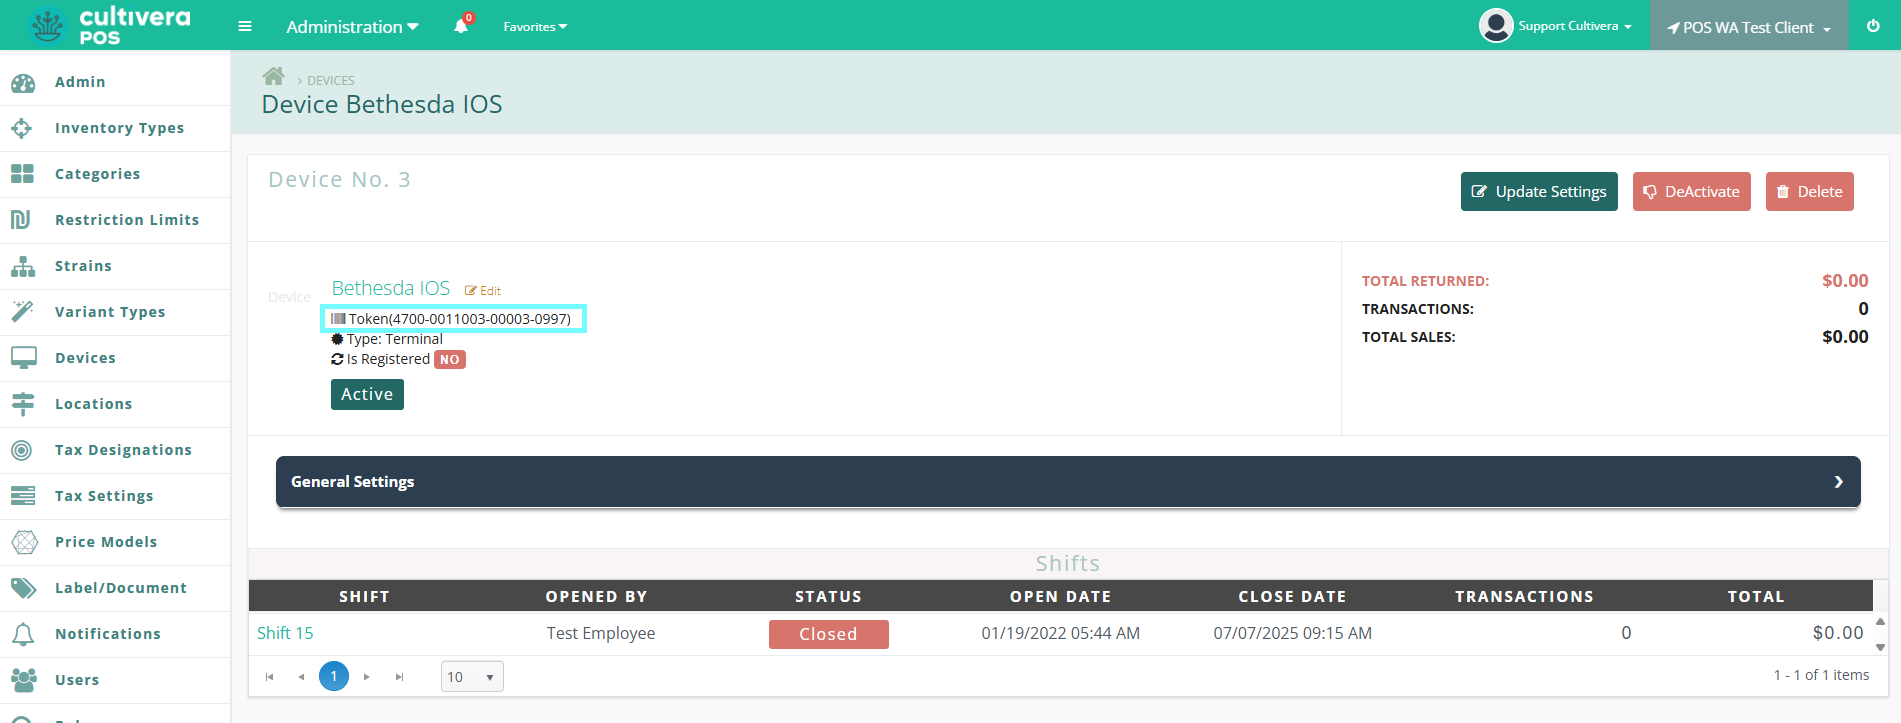Click the Bethesda IOS device name link
The width and height of the screenshot is (1901, 723).
point(391,288)
